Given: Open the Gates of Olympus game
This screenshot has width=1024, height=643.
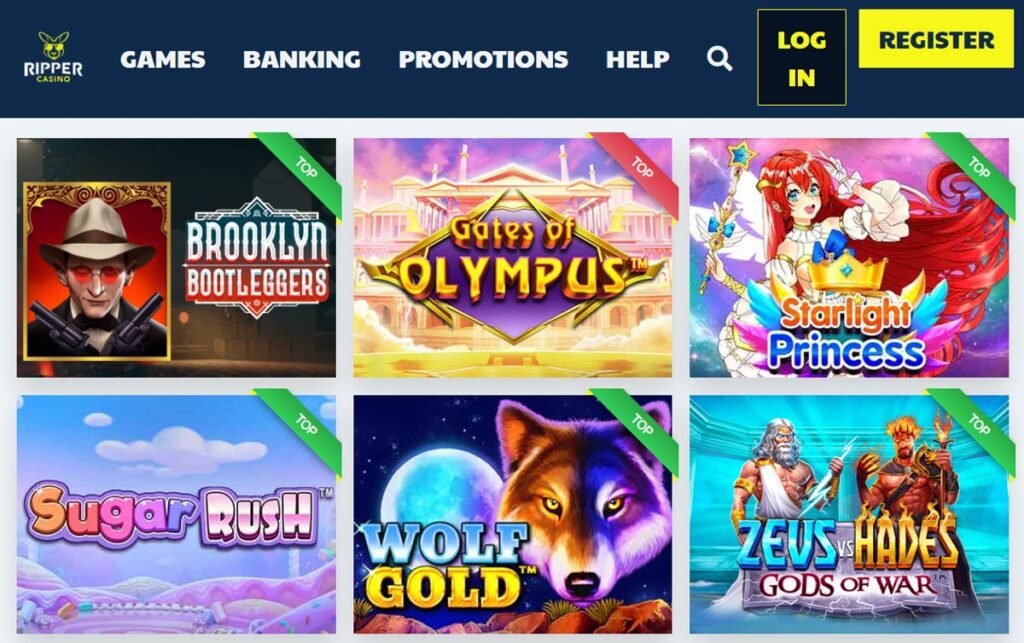Looking at the screenshot, I should (x=513, y=257).
